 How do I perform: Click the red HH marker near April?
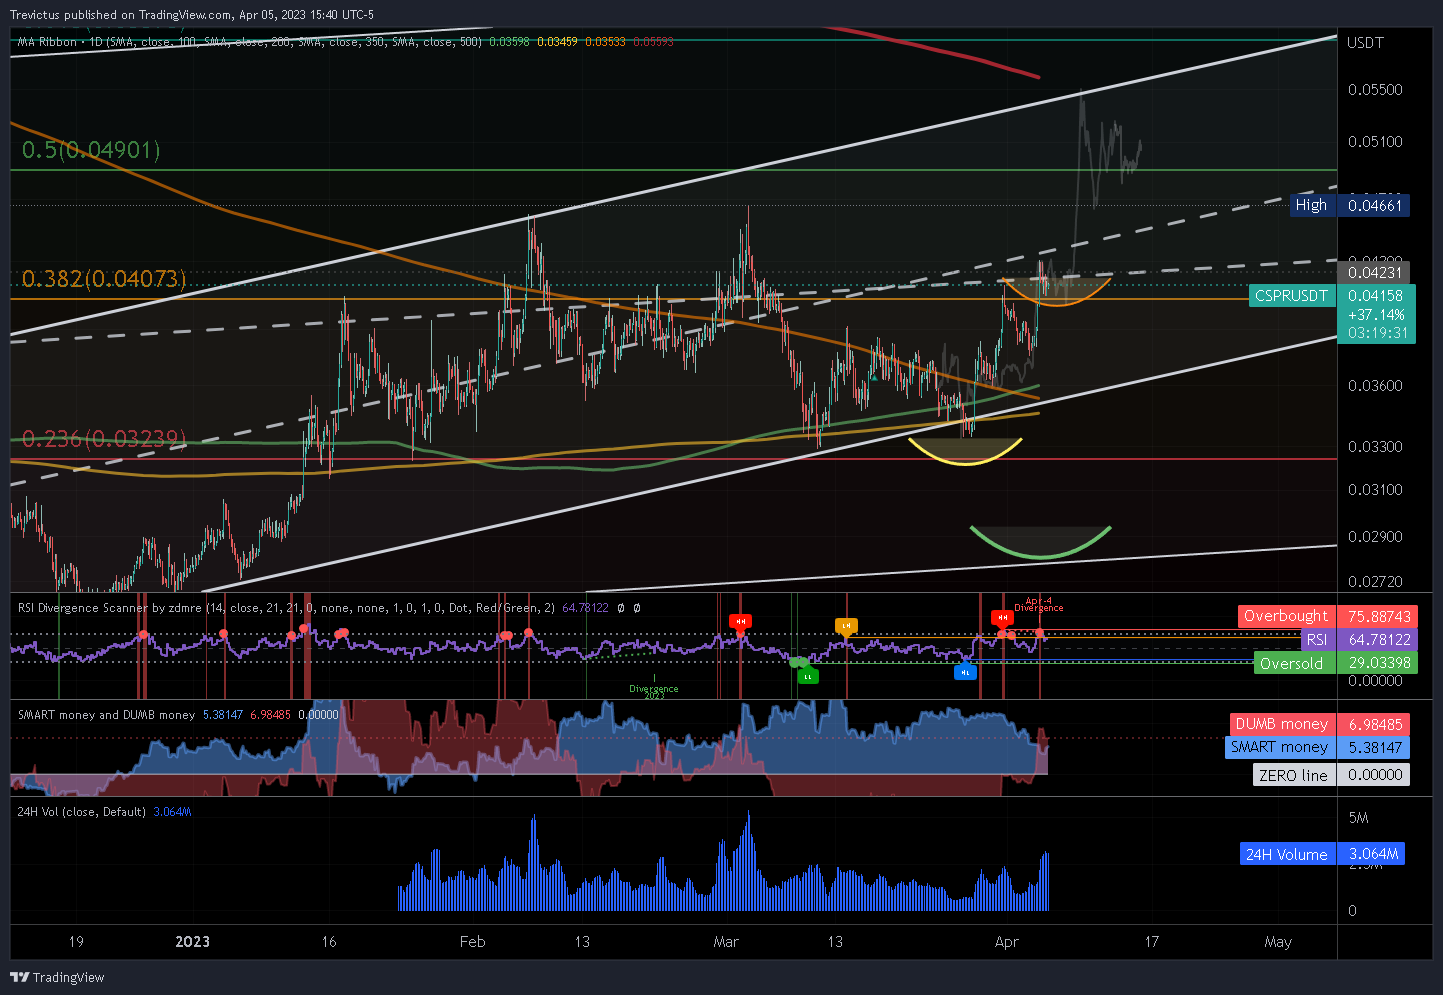tap(1001, 618)
